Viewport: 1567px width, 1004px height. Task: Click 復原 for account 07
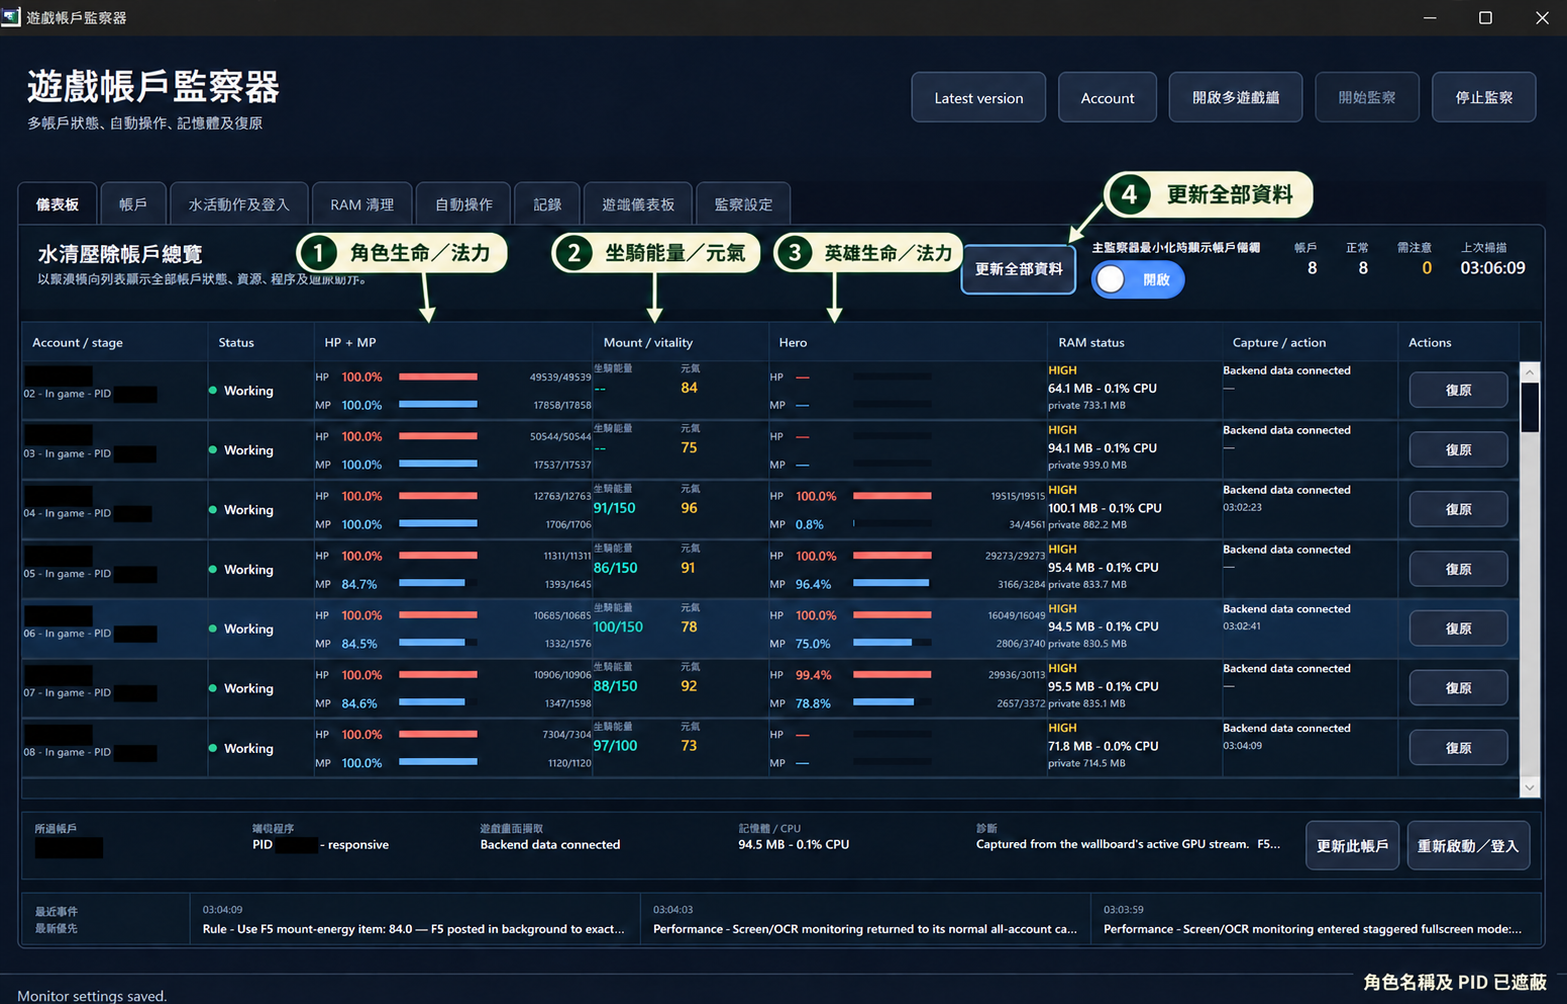1458,688
